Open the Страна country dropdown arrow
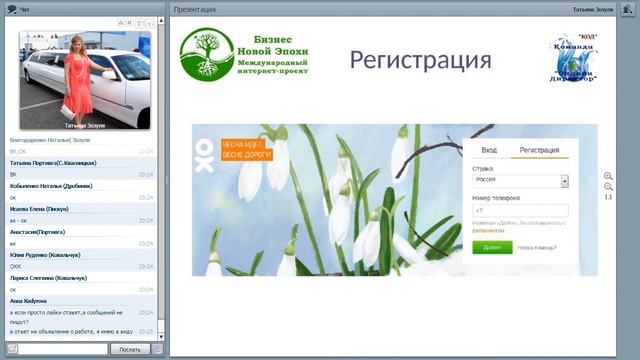 [x=564, y=181]
